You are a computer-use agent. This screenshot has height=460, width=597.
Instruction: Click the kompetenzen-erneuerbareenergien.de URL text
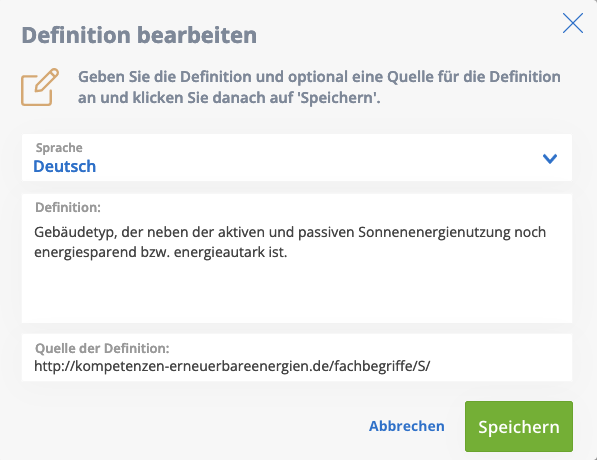click(x=232, y=366)
